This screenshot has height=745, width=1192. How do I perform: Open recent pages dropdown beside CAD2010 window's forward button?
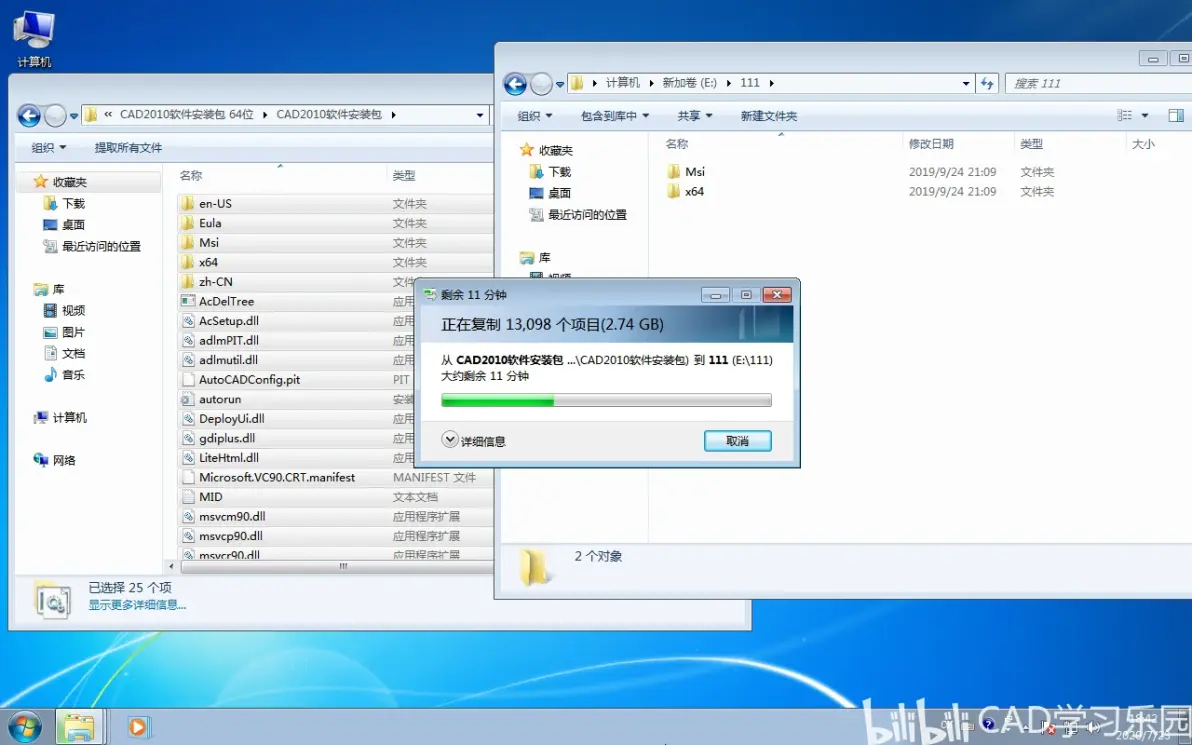click(x=74, y=116)
